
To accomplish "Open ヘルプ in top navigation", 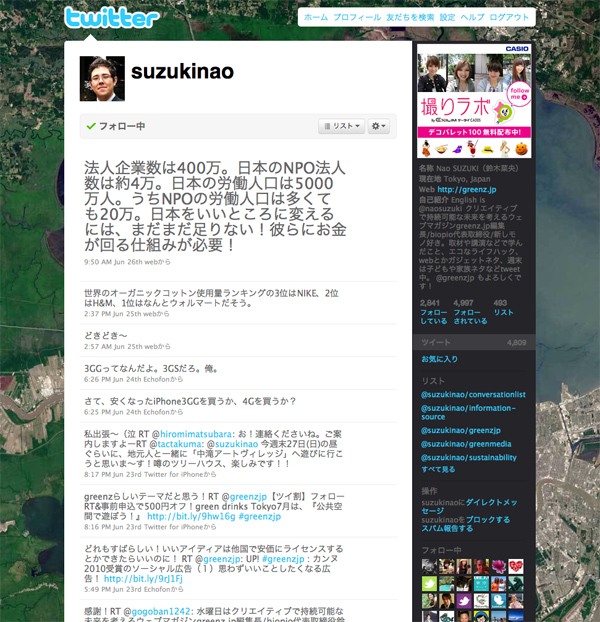I will point(472,17).
